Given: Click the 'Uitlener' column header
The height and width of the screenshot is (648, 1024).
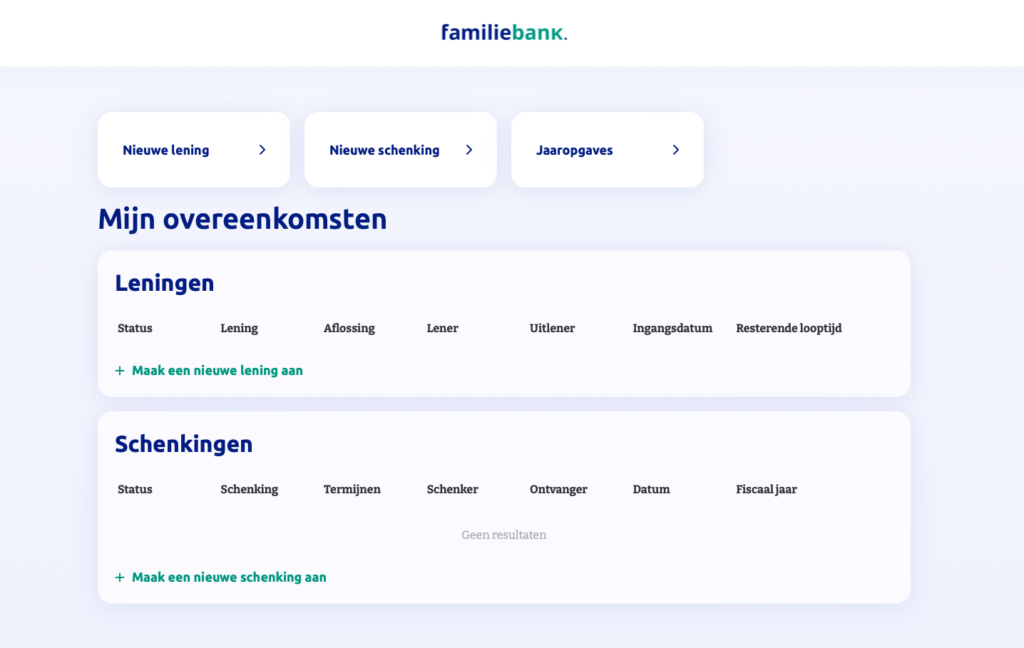Looking at the screenshot, I should coord(552,328).
